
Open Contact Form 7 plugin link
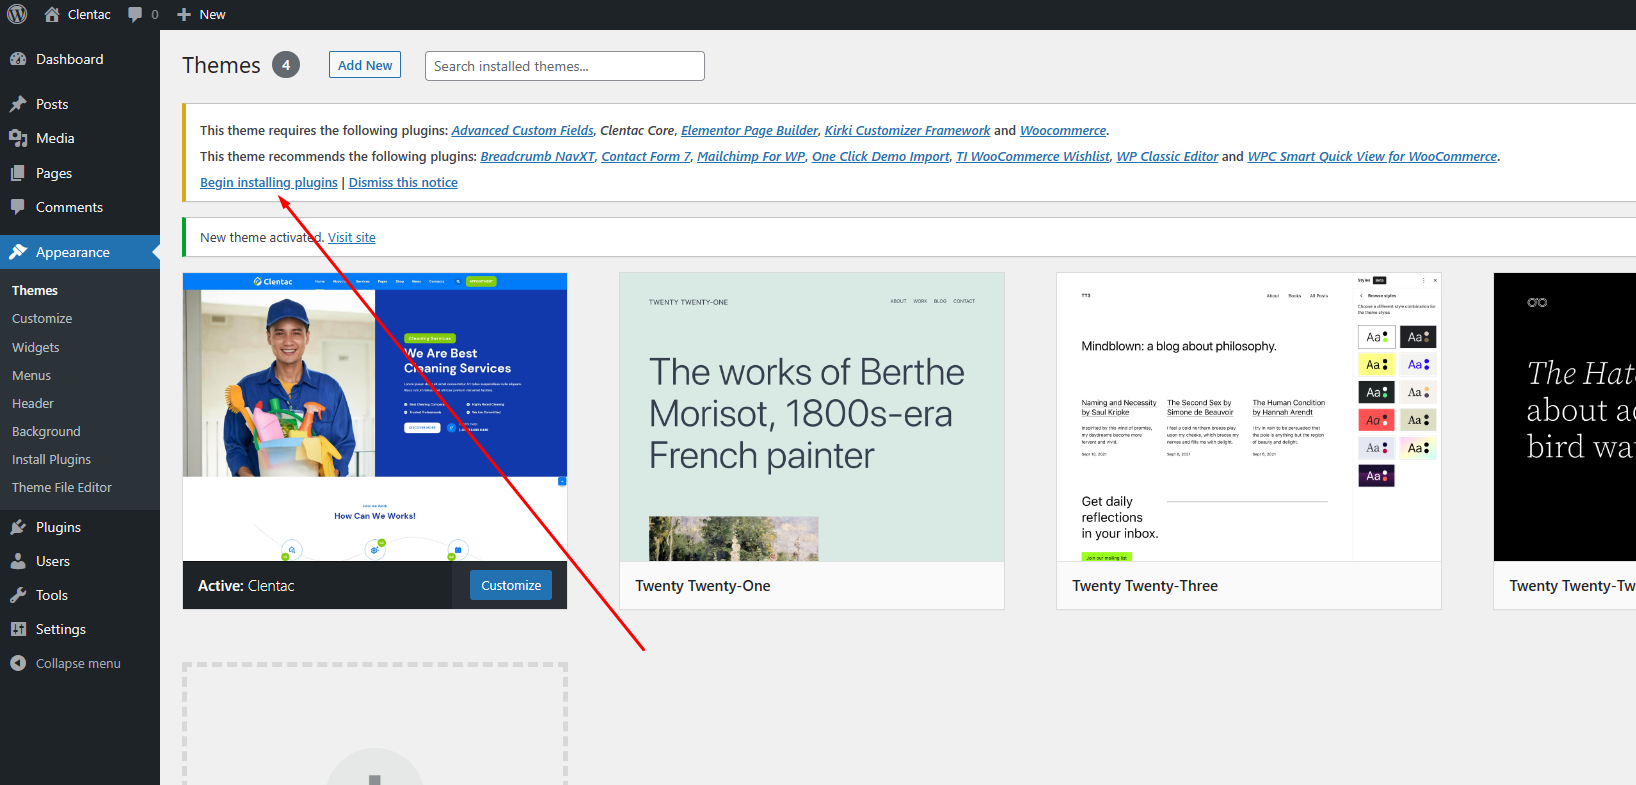[x=646, y=156]
